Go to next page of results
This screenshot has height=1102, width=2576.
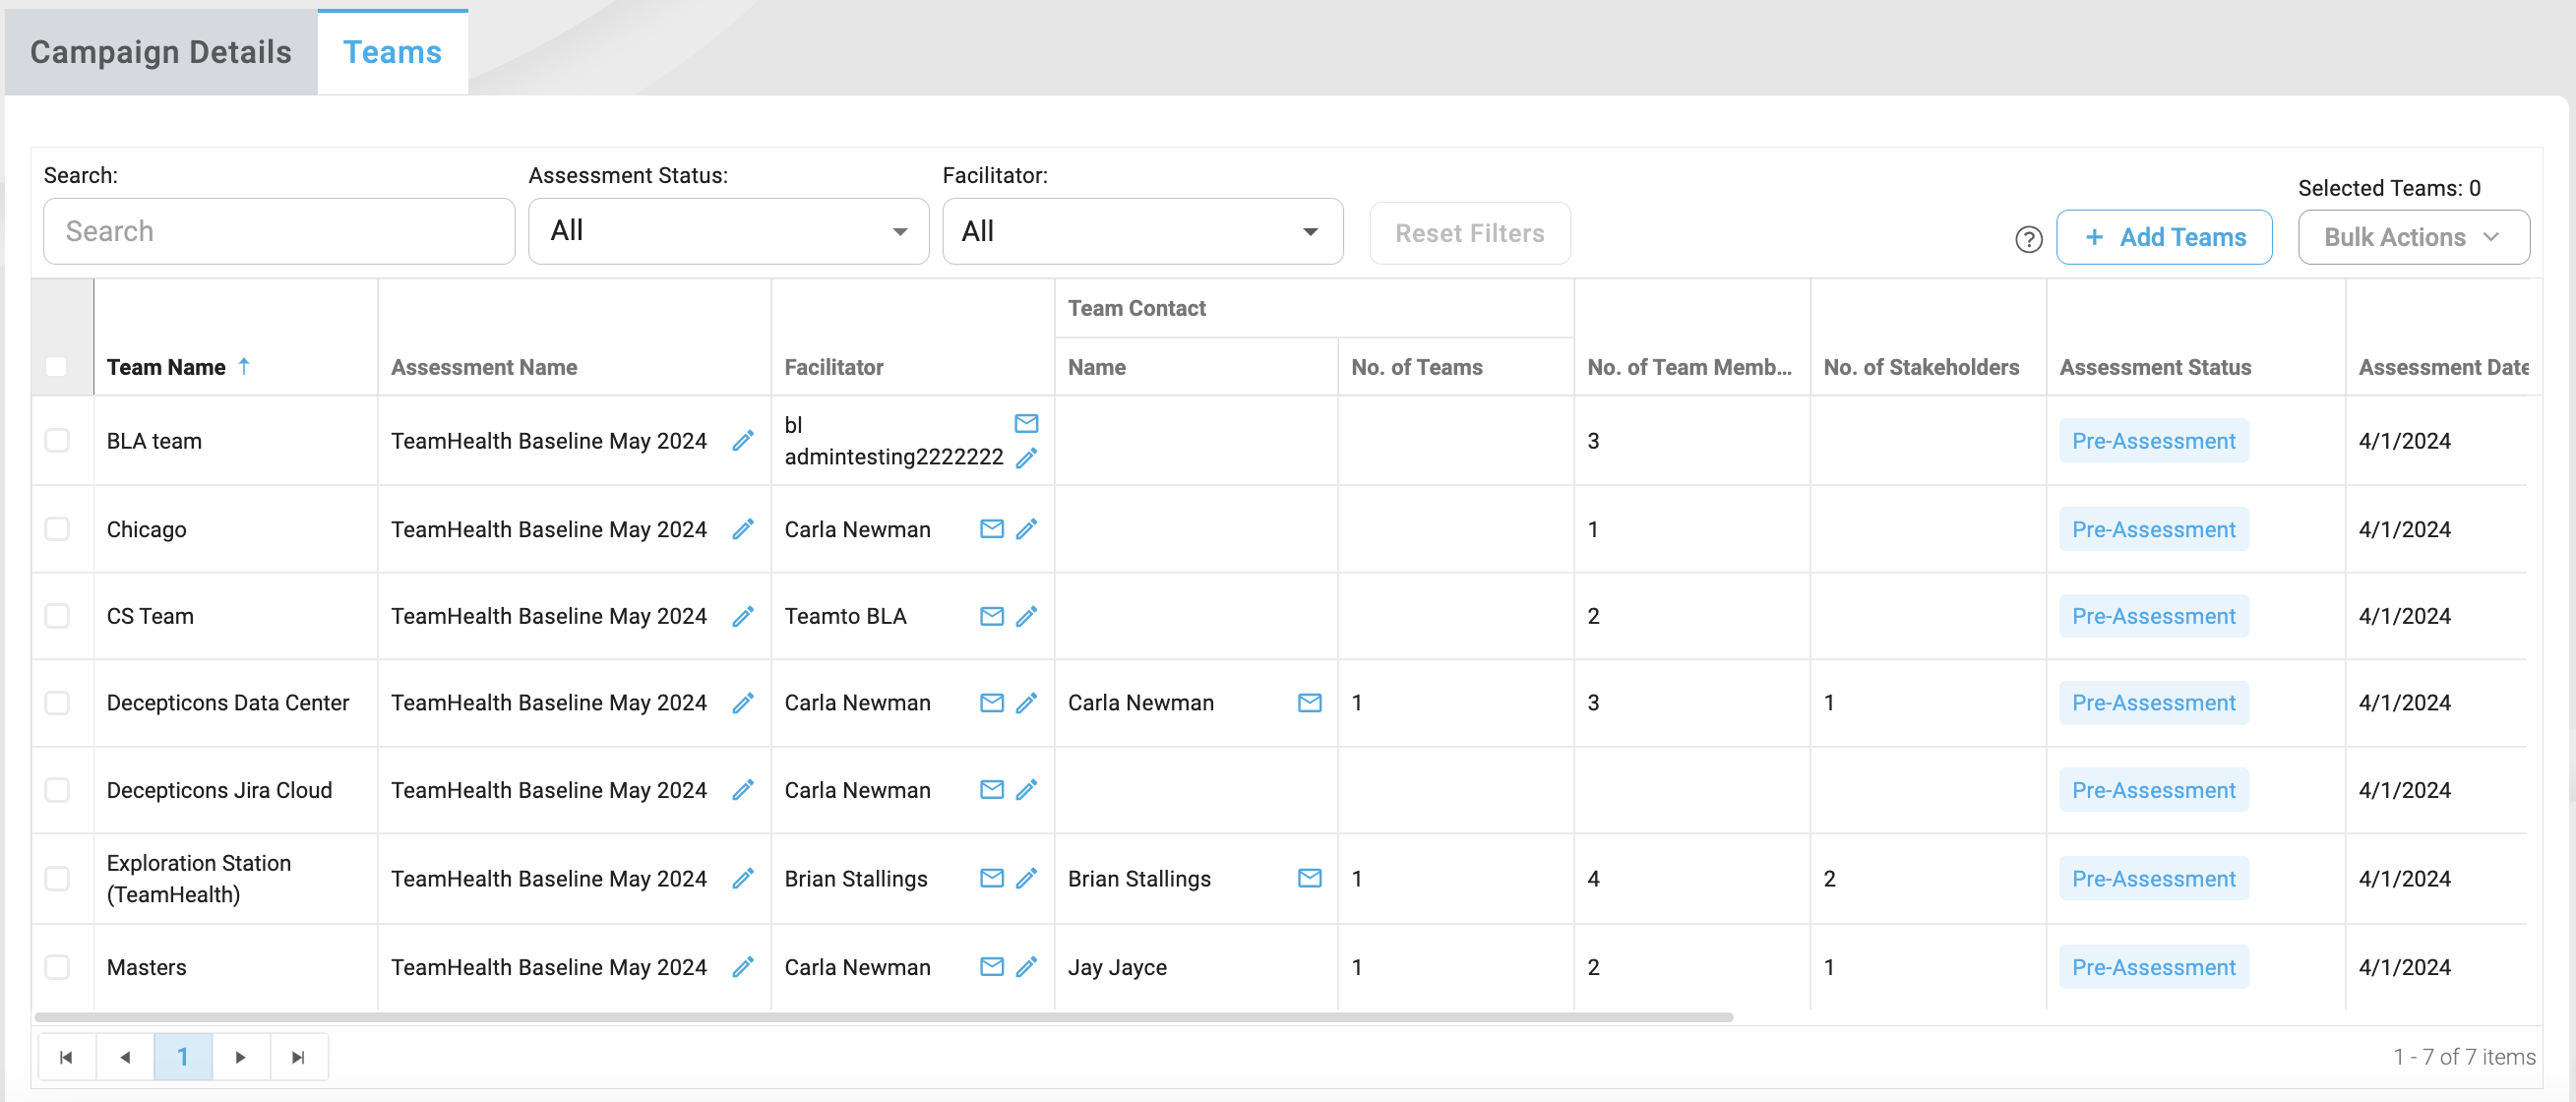click(240, 1057)
